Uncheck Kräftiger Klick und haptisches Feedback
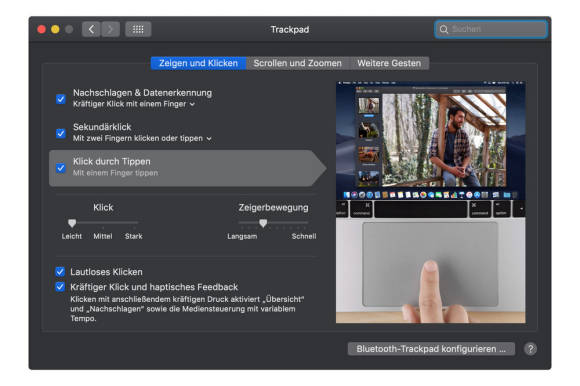Viewport: 580px width, 386px height. coord(60,287)
